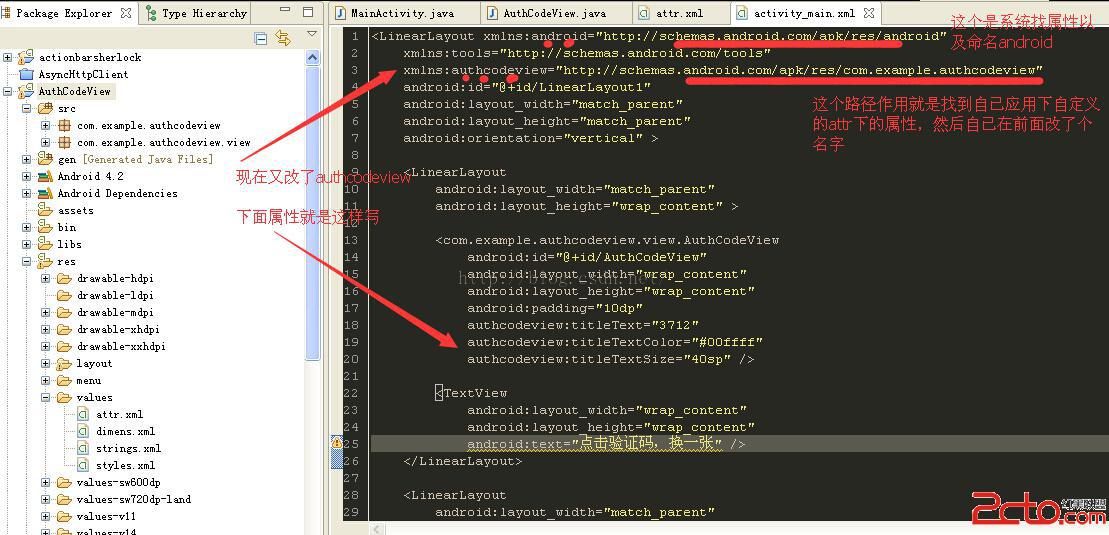Expand the drawable-hdpi folder

[x=46, y=278]
